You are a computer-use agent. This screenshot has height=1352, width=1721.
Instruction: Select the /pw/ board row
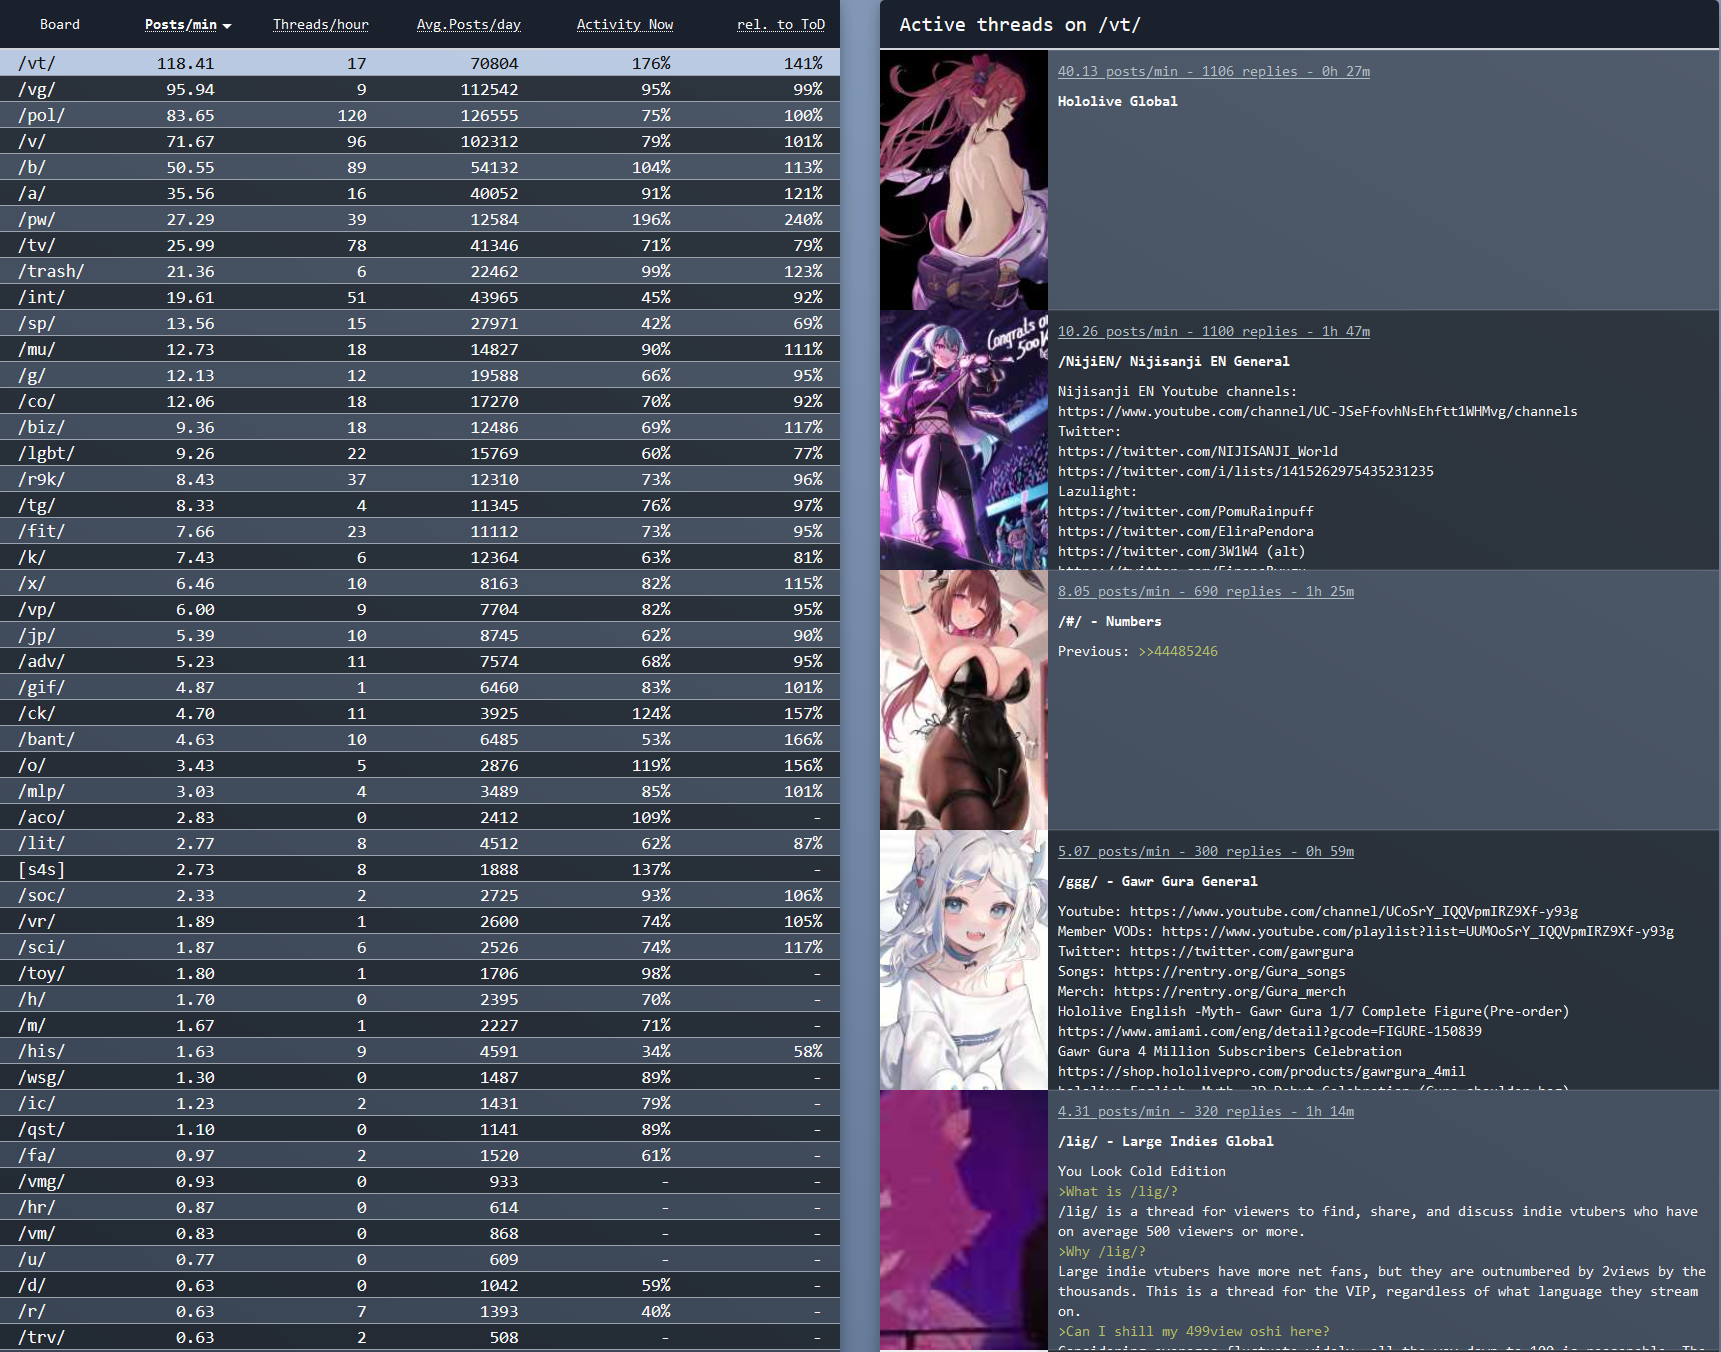[420, 219]
